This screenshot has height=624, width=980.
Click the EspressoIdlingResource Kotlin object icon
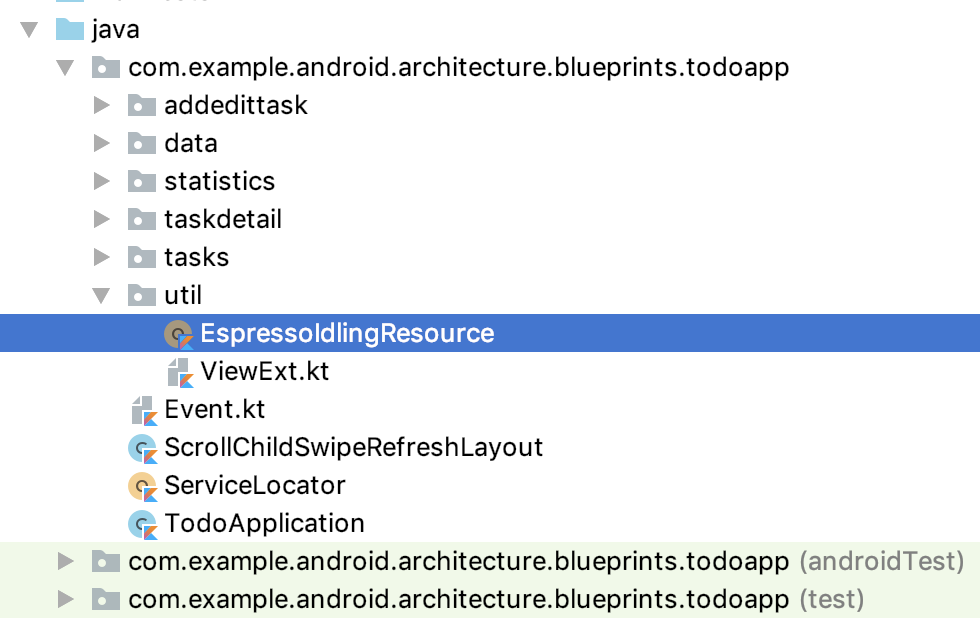coord(179,334)
